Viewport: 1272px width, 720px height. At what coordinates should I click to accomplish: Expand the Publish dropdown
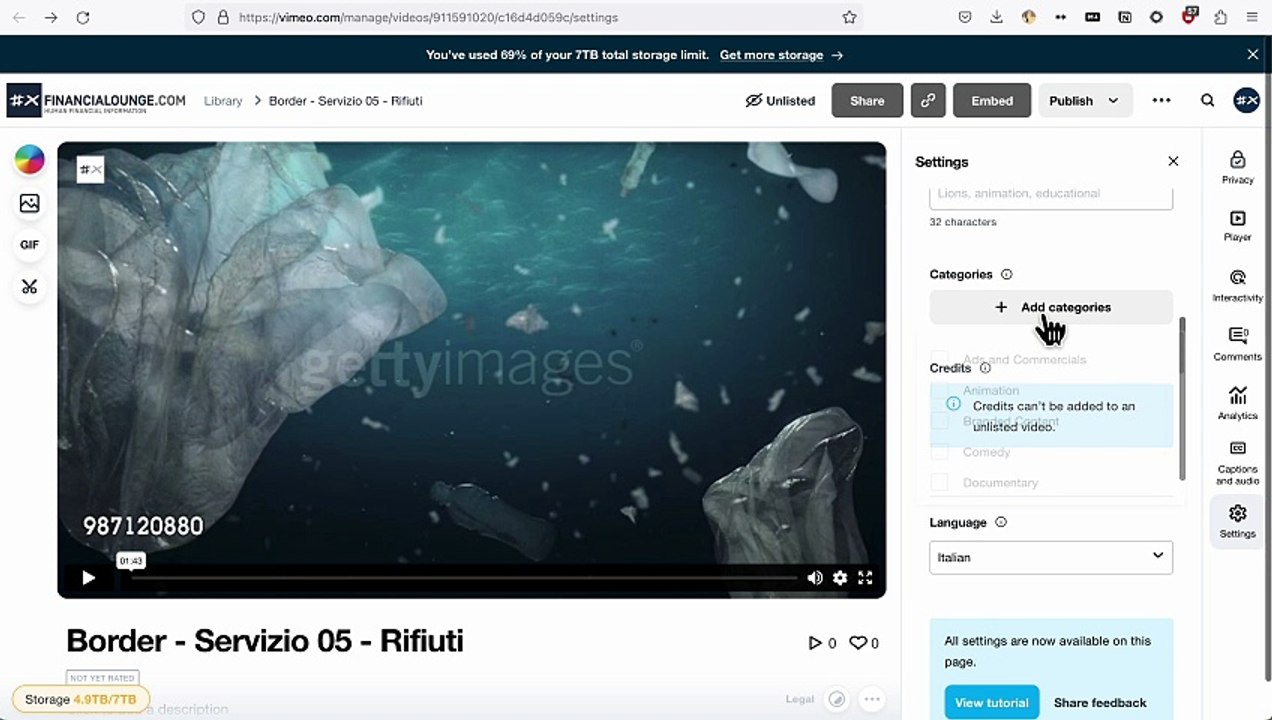(1085, 100)
